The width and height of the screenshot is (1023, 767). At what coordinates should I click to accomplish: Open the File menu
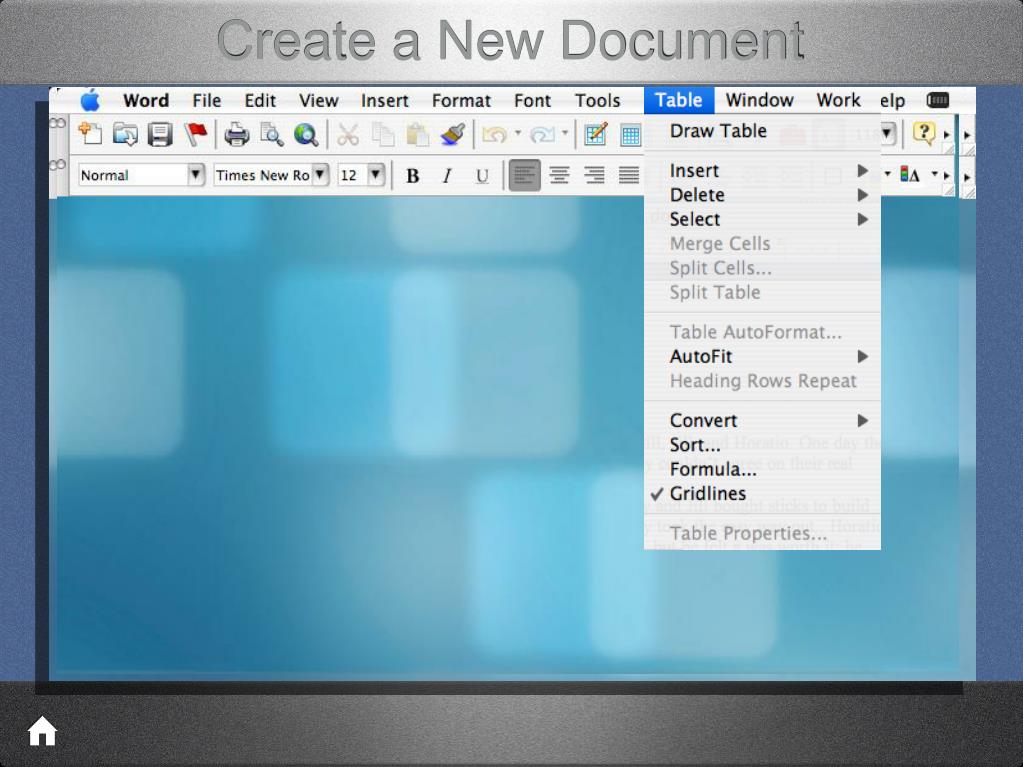207,100
